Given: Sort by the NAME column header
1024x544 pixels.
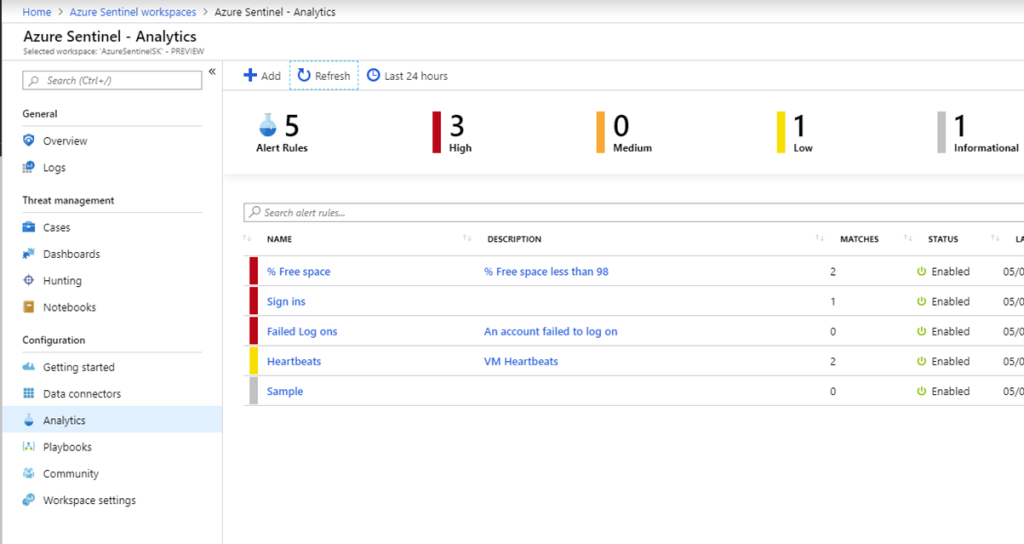Looking at the screenshot, I should 280,239.
